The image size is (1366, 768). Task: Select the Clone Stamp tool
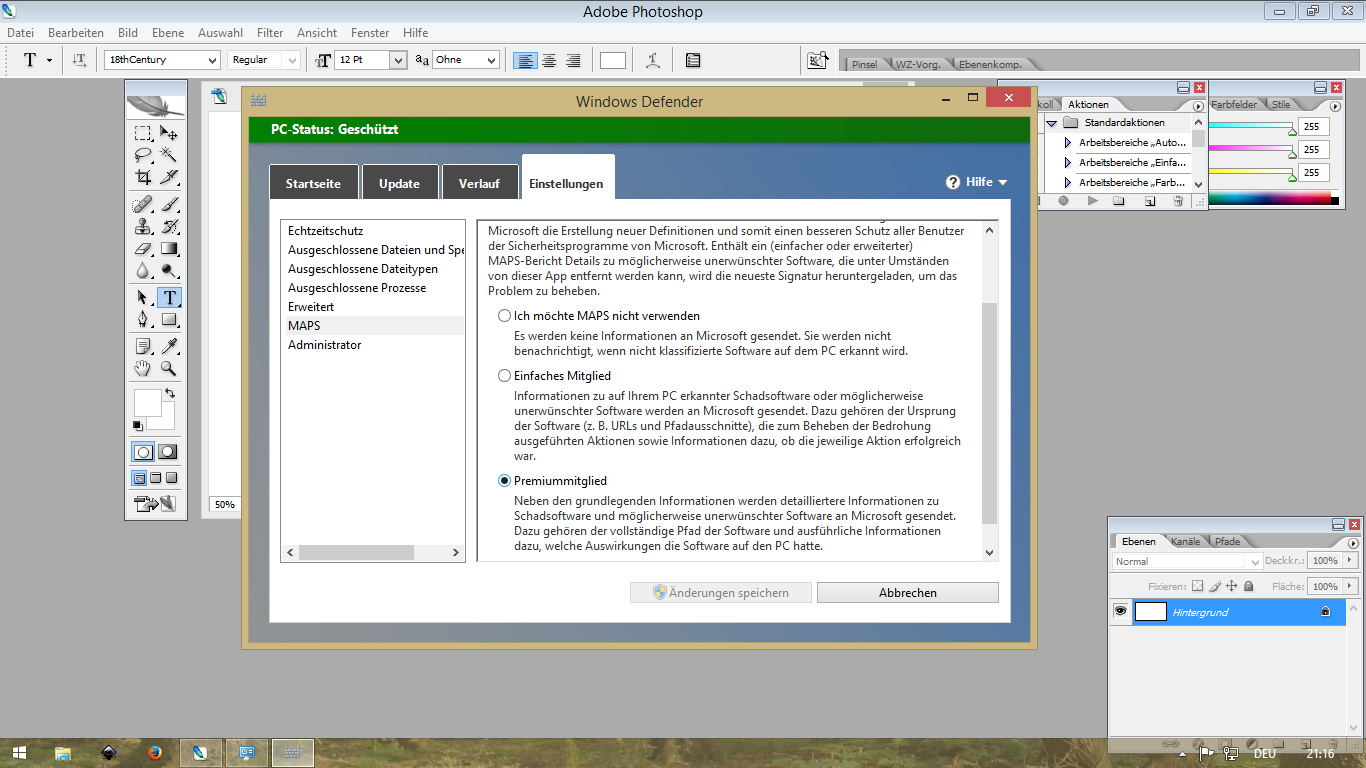click(144, 227)
